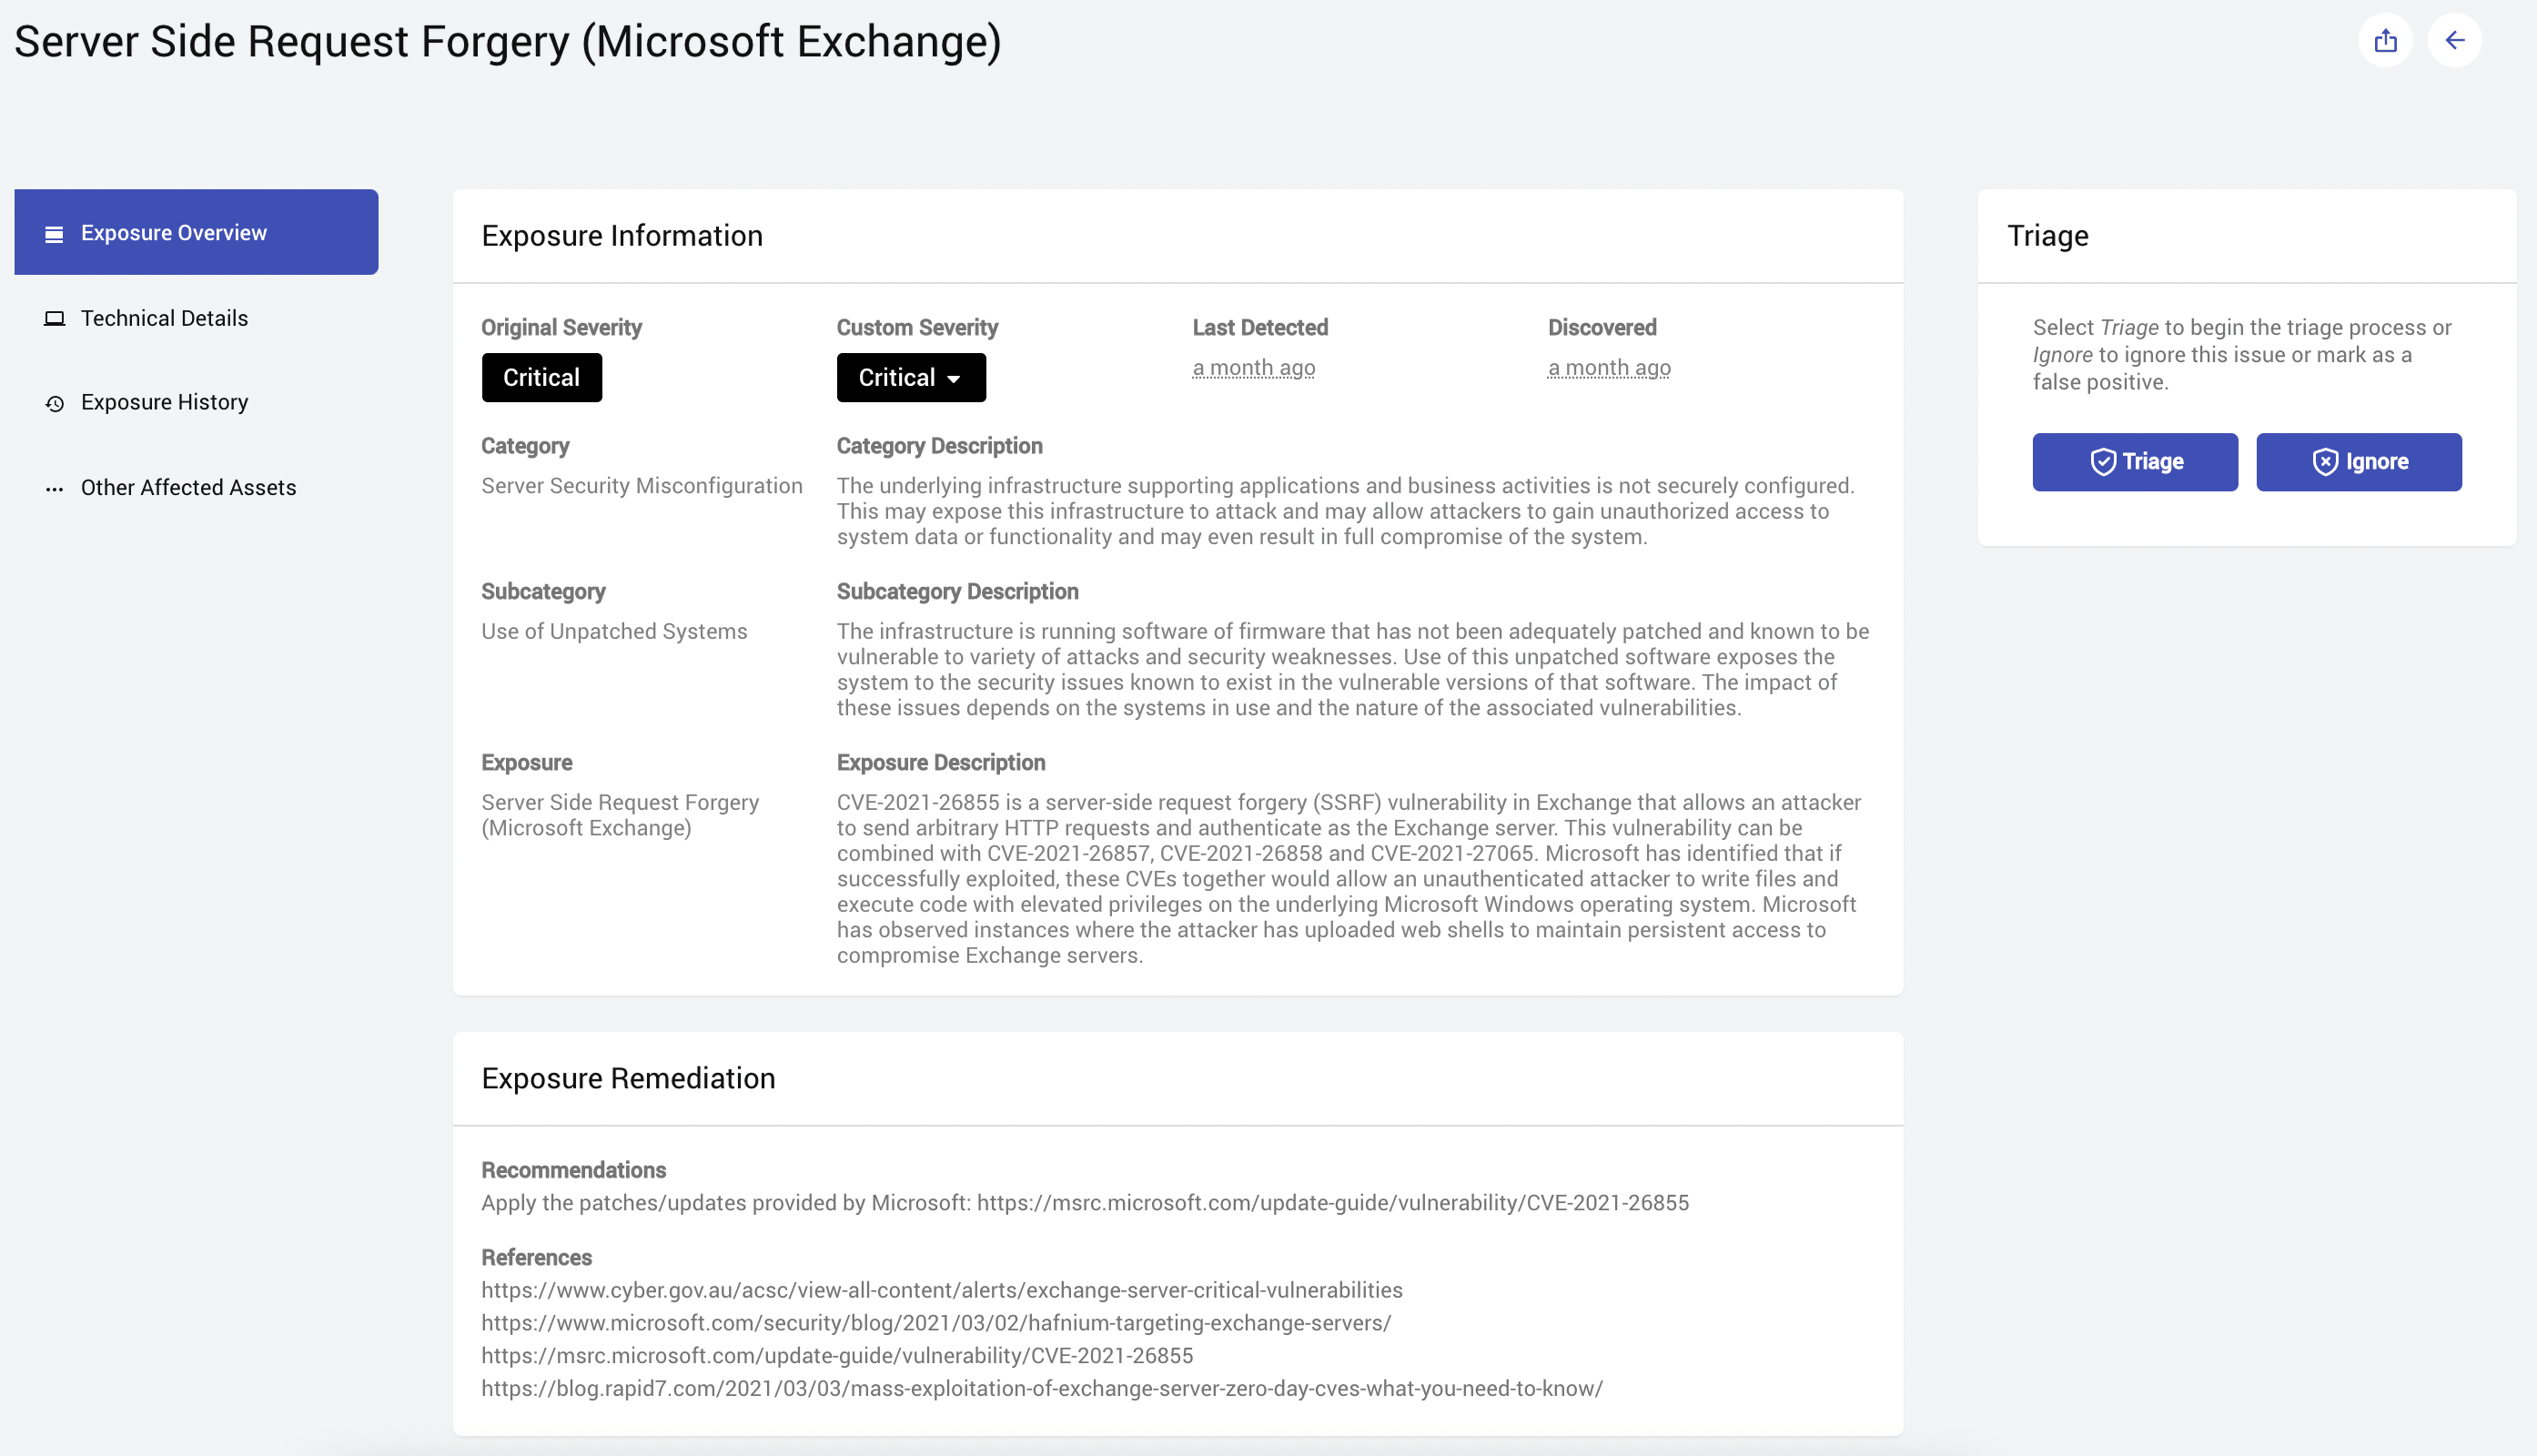Click the back arrow icon

tap(2454, 41)
